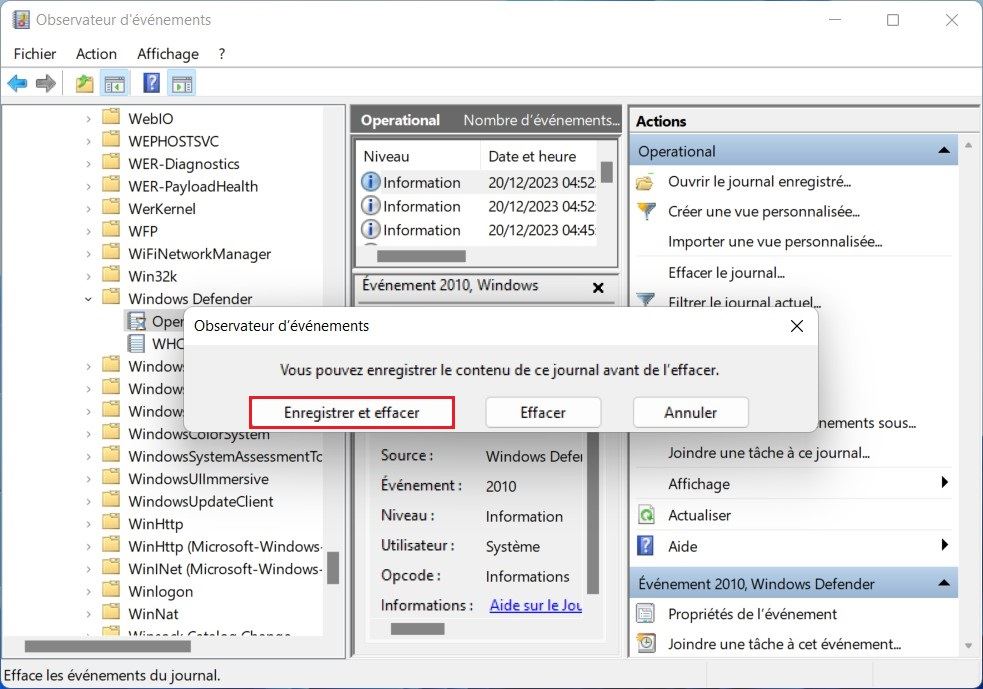Open the Action menu
Viewport: 983px width, 689px height.
pos(96,54)
